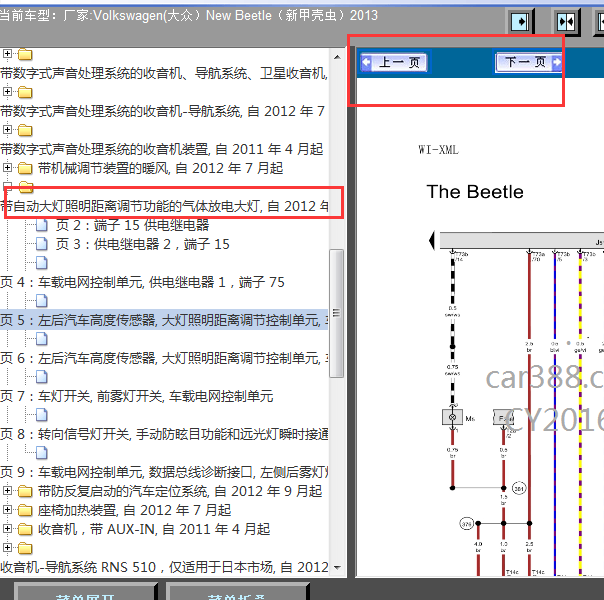The height and width of the screenshot is (600, 604).
Task: Click folder icon of 带机械调节装置的暖风
Action: click(25, 168)
